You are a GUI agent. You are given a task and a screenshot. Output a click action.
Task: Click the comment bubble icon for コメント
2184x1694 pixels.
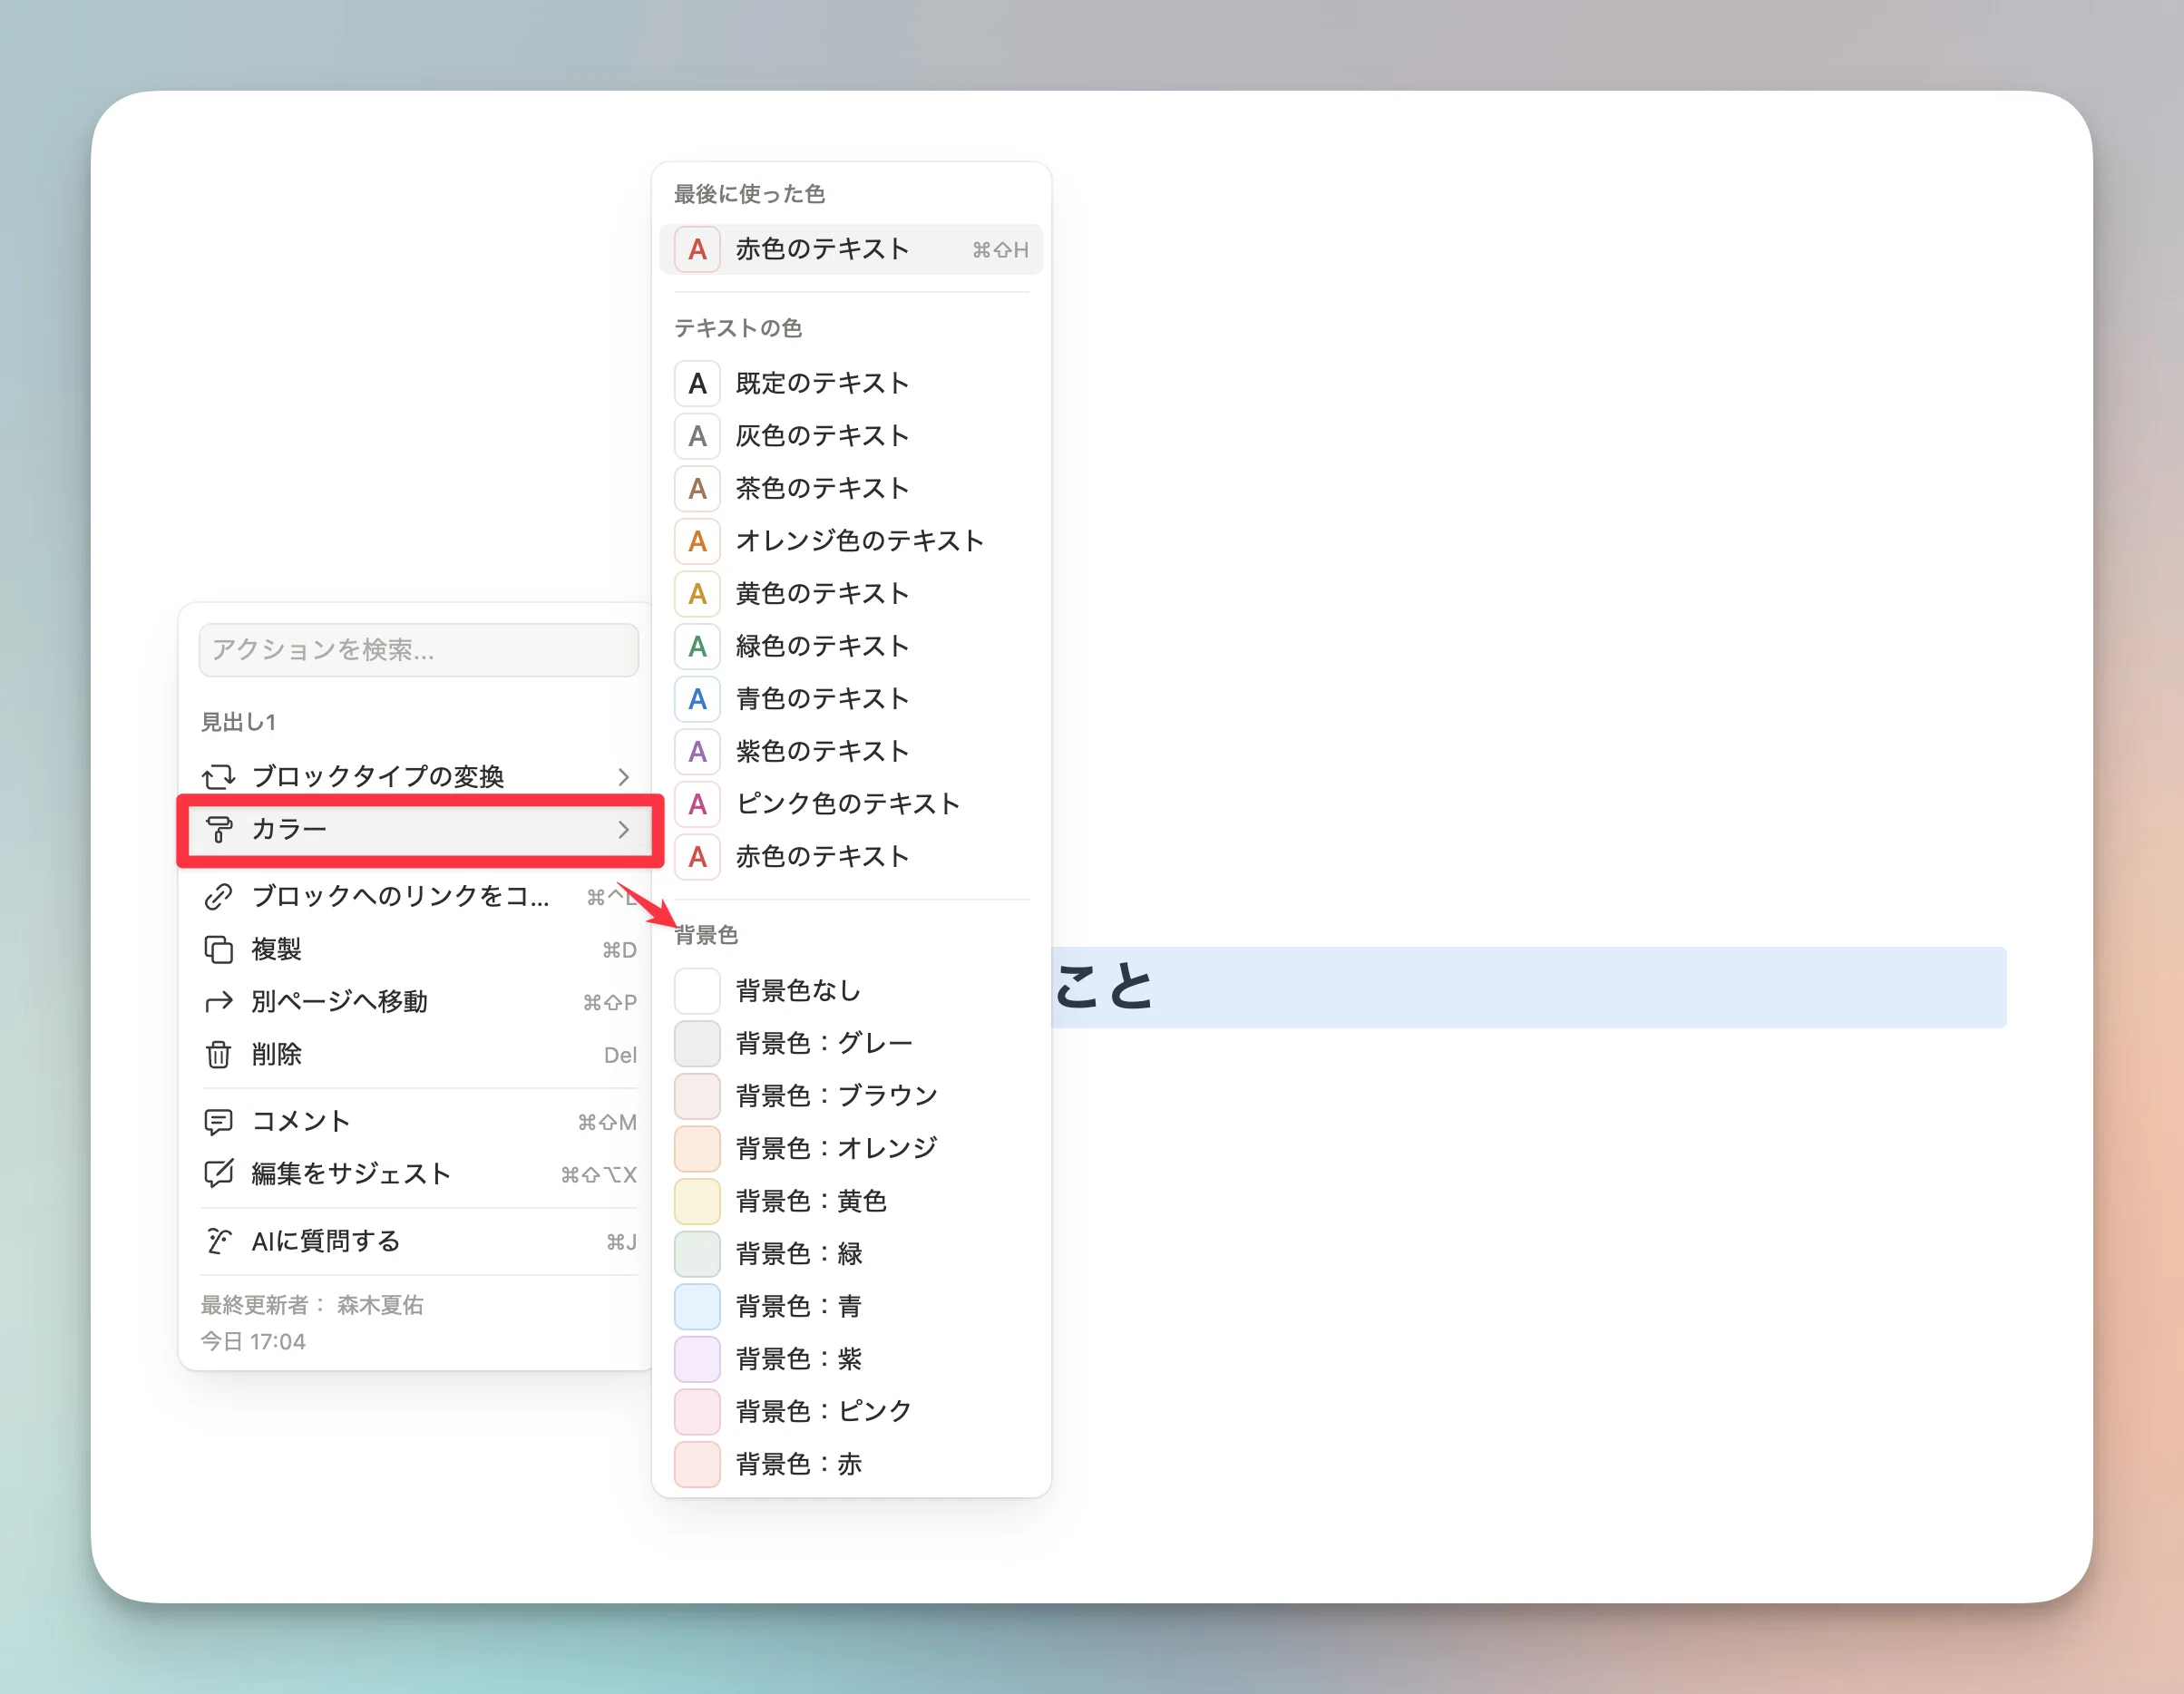[218, 1121]
